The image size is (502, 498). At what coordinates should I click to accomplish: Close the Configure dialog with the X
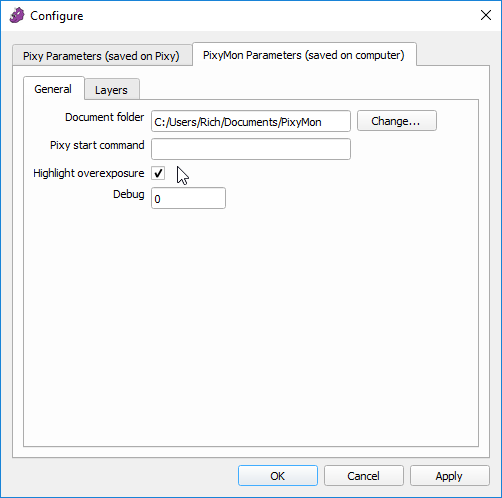486,15
